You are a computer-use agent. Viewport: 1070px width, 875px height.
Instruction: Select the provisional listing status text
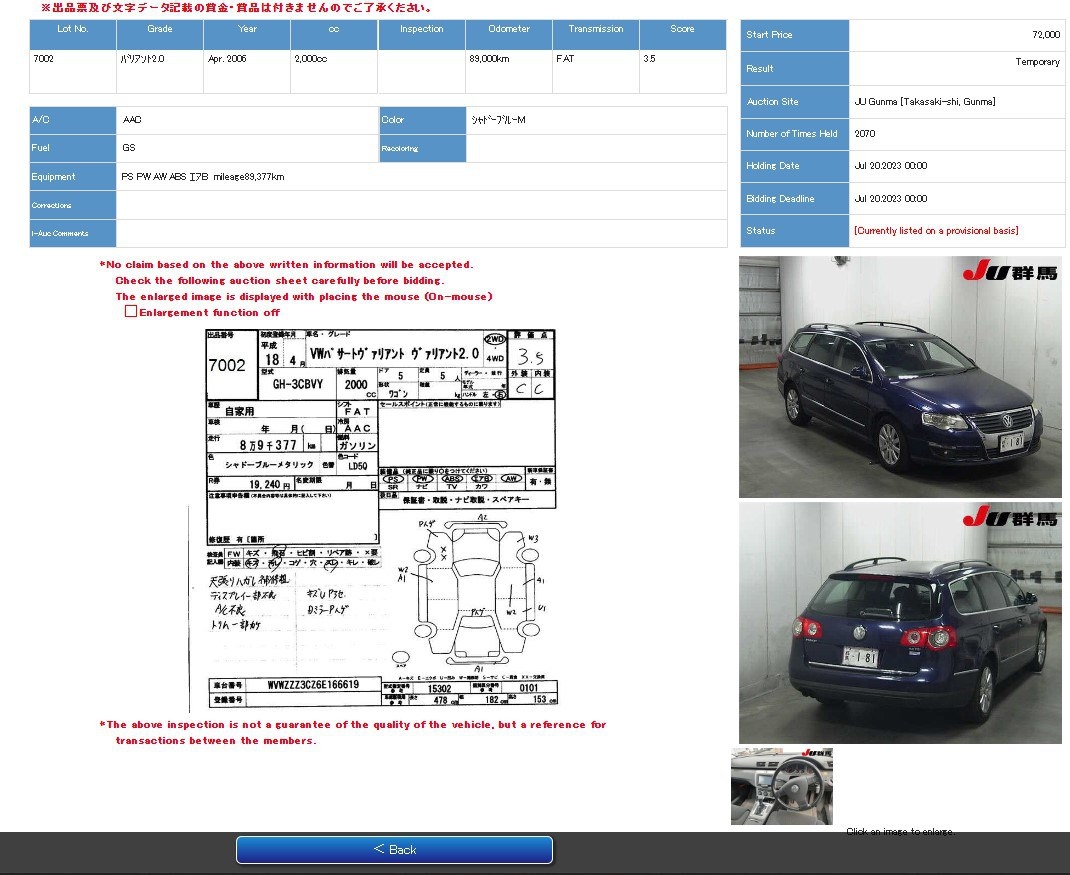(936, 231)
